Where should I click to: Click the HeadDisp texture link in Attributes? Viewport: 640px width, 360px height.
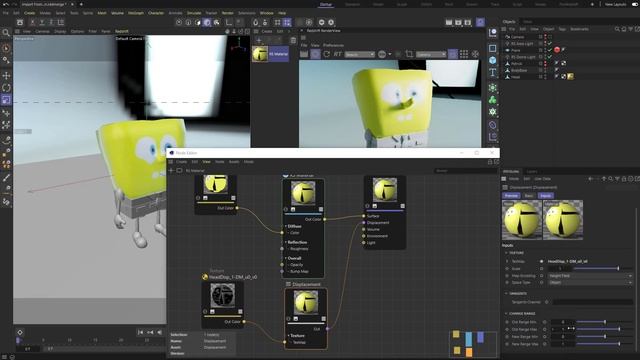tap(568, 261)
